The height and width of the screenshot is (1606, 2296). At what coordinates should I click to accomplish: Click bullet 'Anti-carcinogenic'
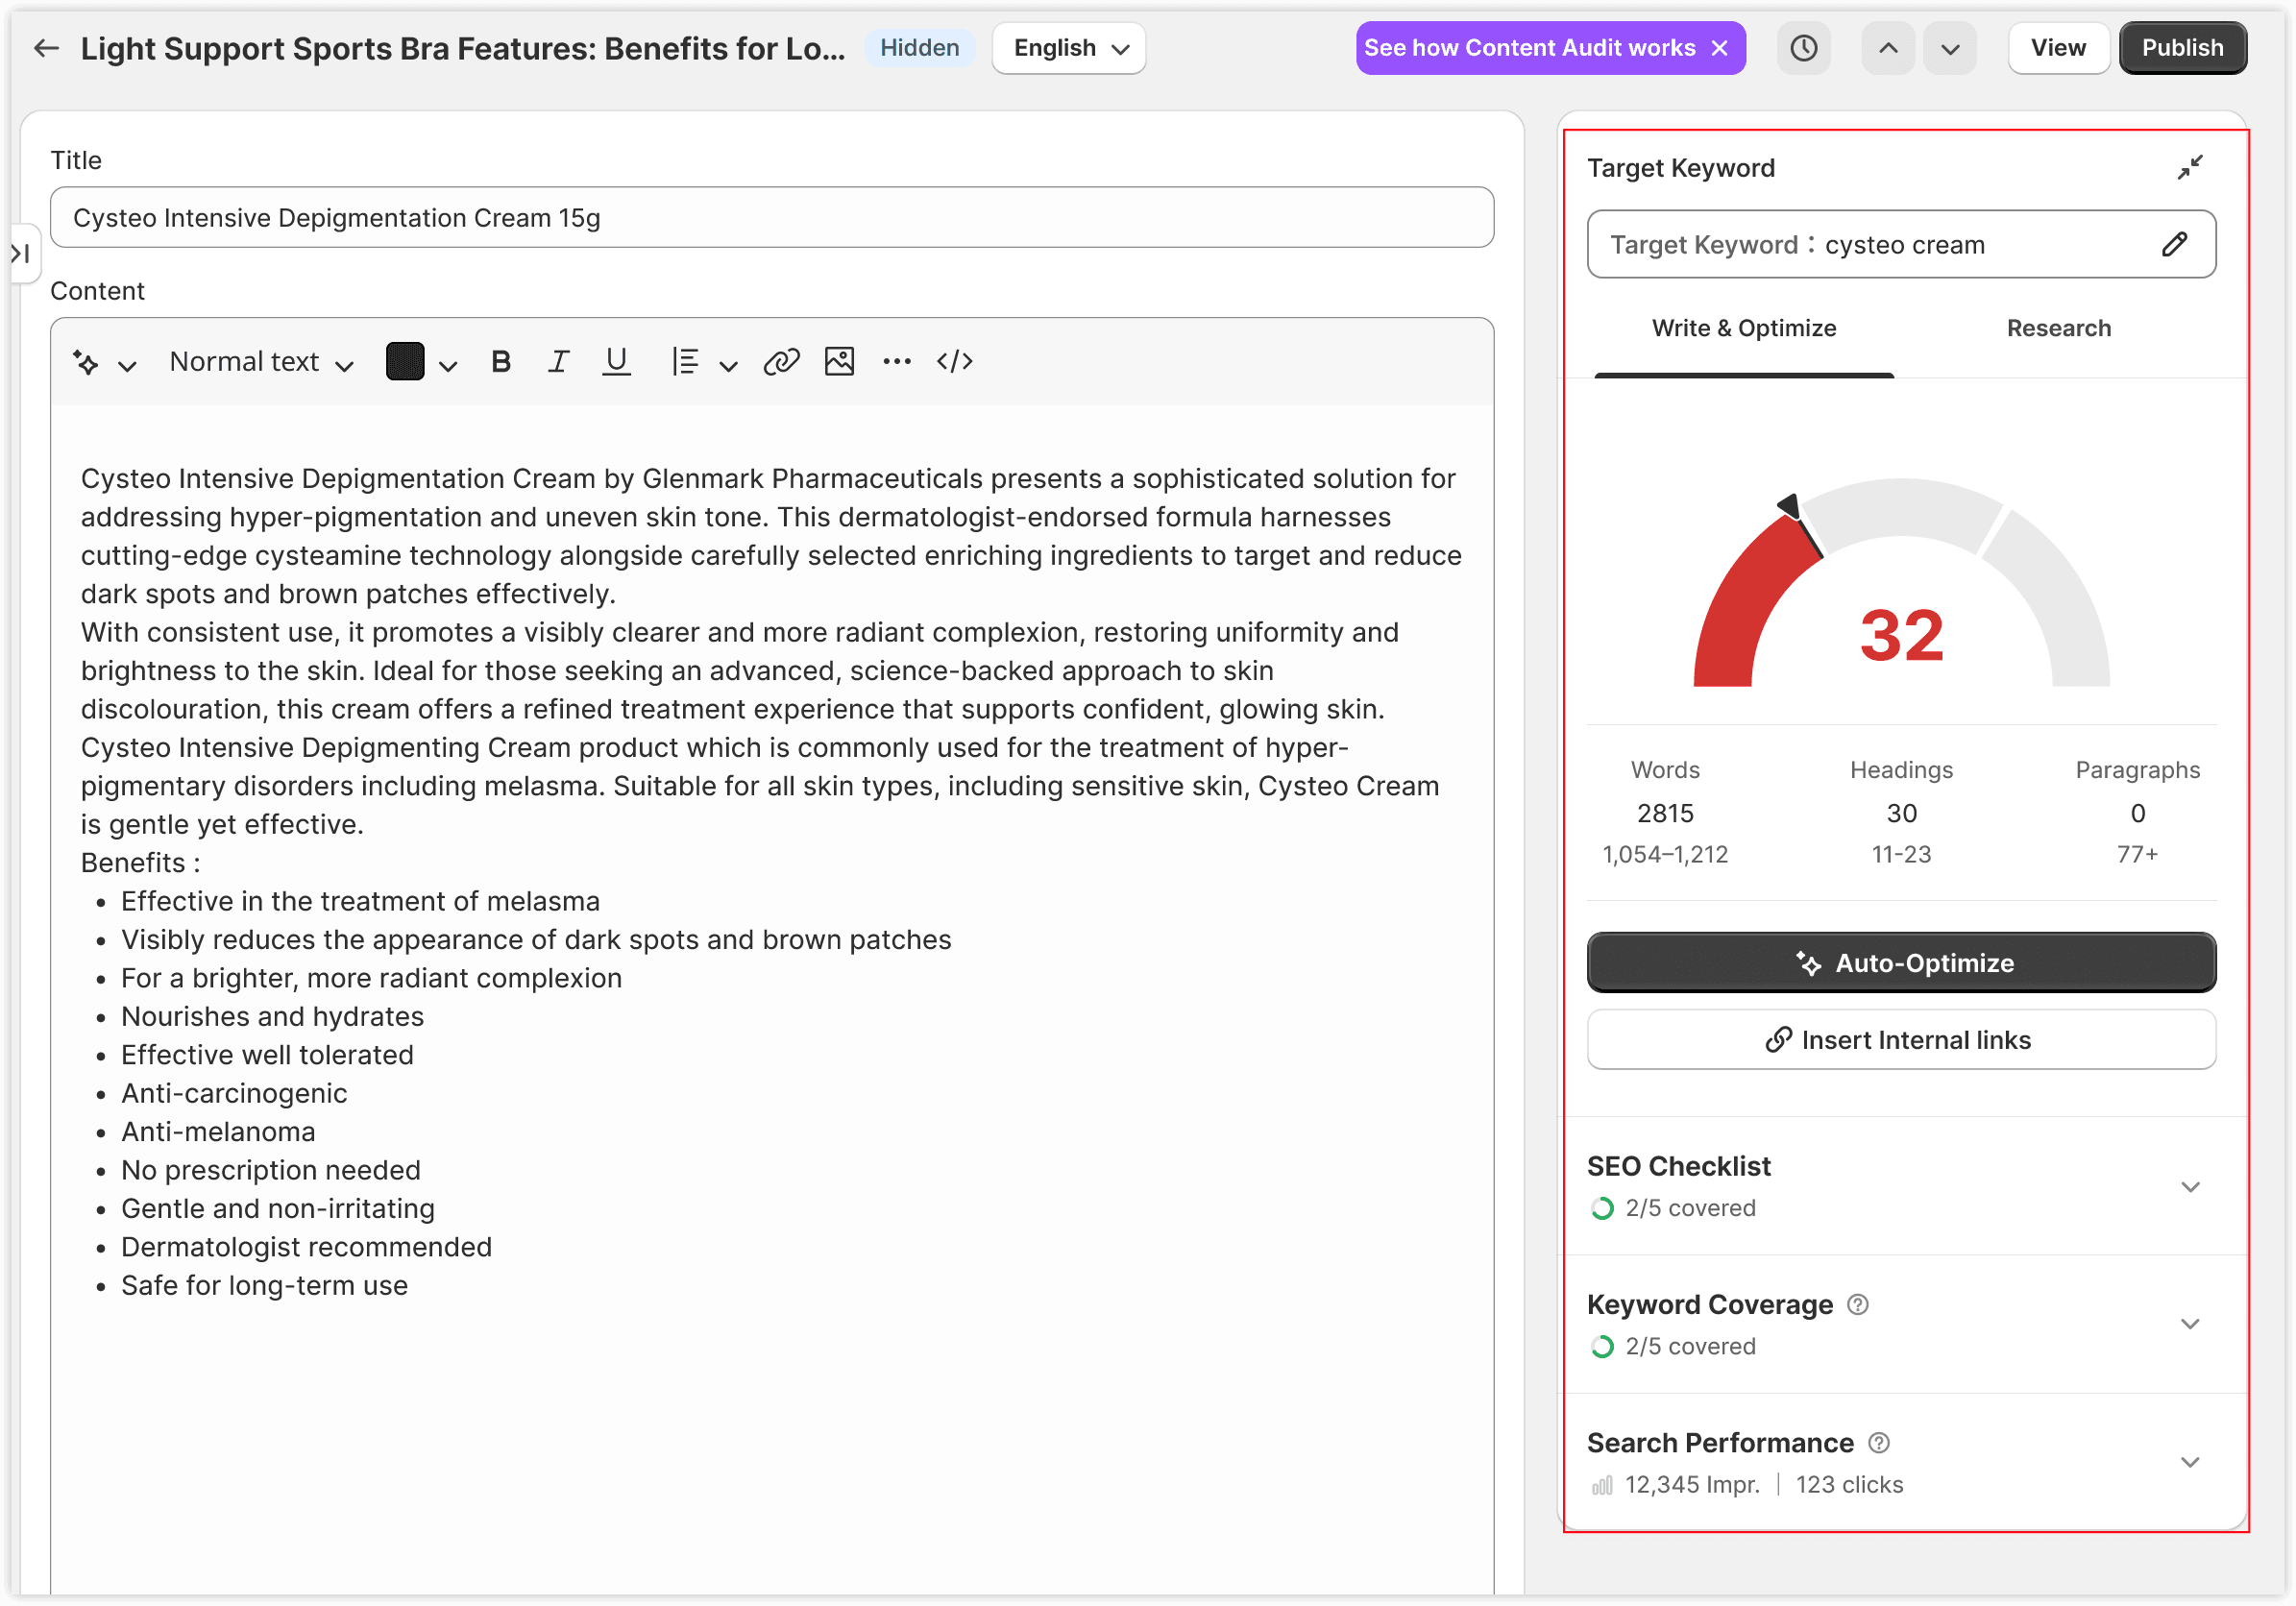(234, 1093)
